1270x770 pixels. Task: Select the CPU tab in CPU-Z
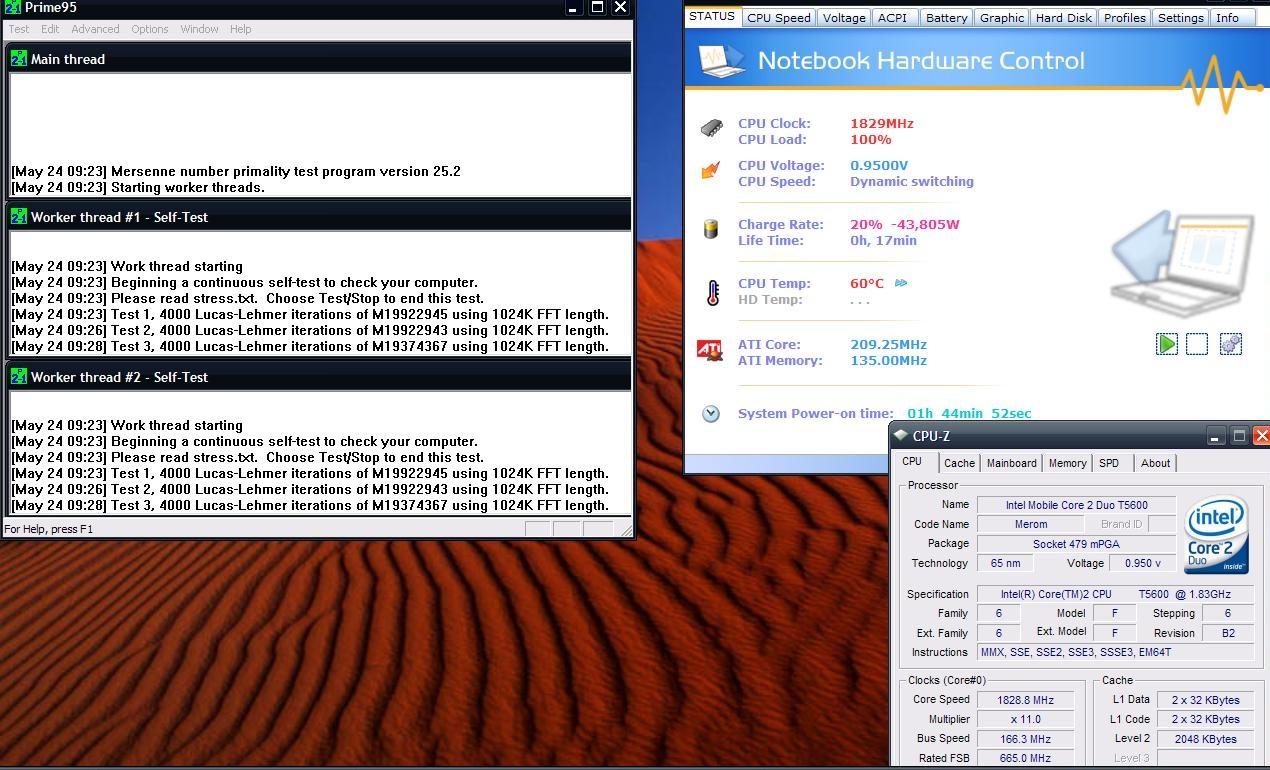912,462
